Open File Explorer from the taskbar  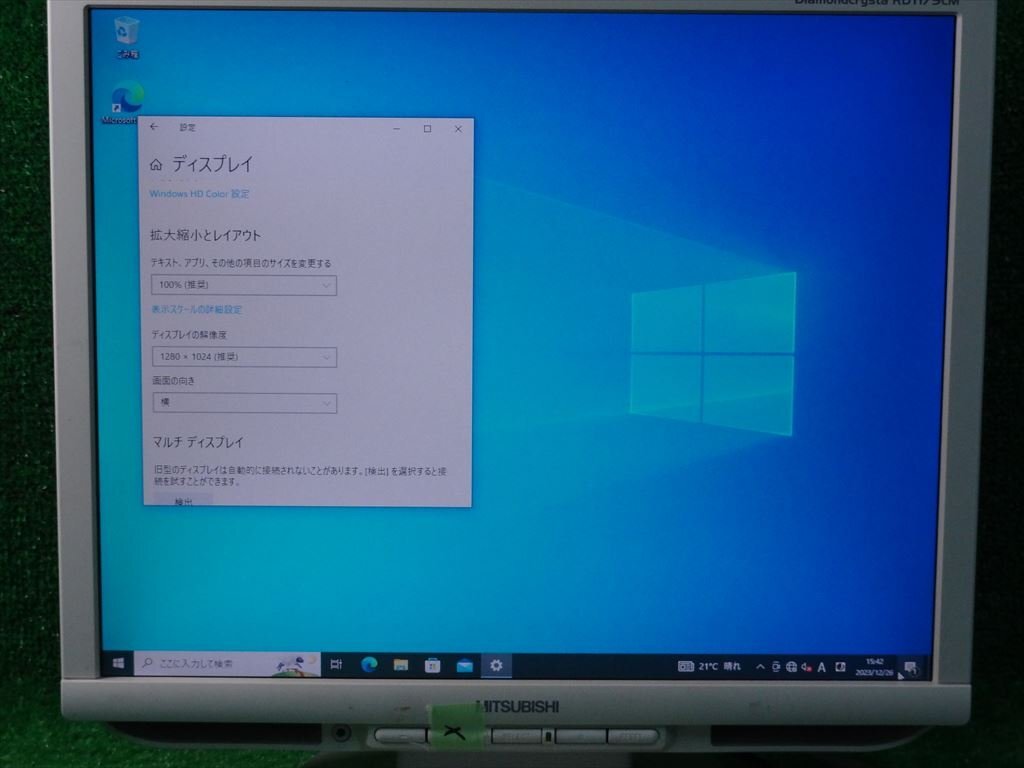[401, 665]
